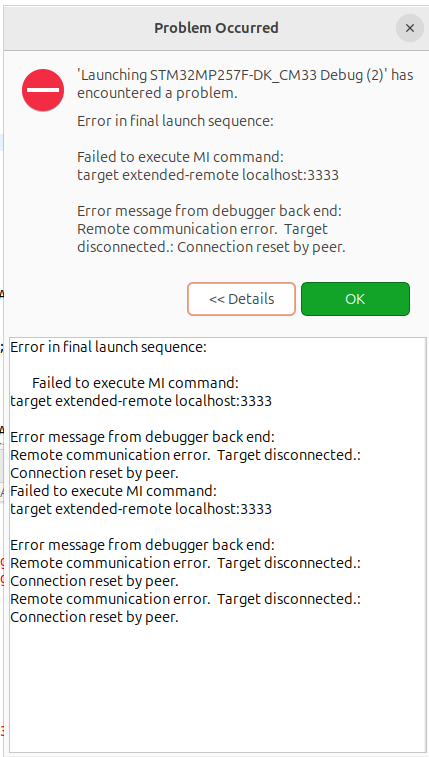The image size is (429, 757).
Task: Confirm the error with the green OK button
Action: point(355,299)
